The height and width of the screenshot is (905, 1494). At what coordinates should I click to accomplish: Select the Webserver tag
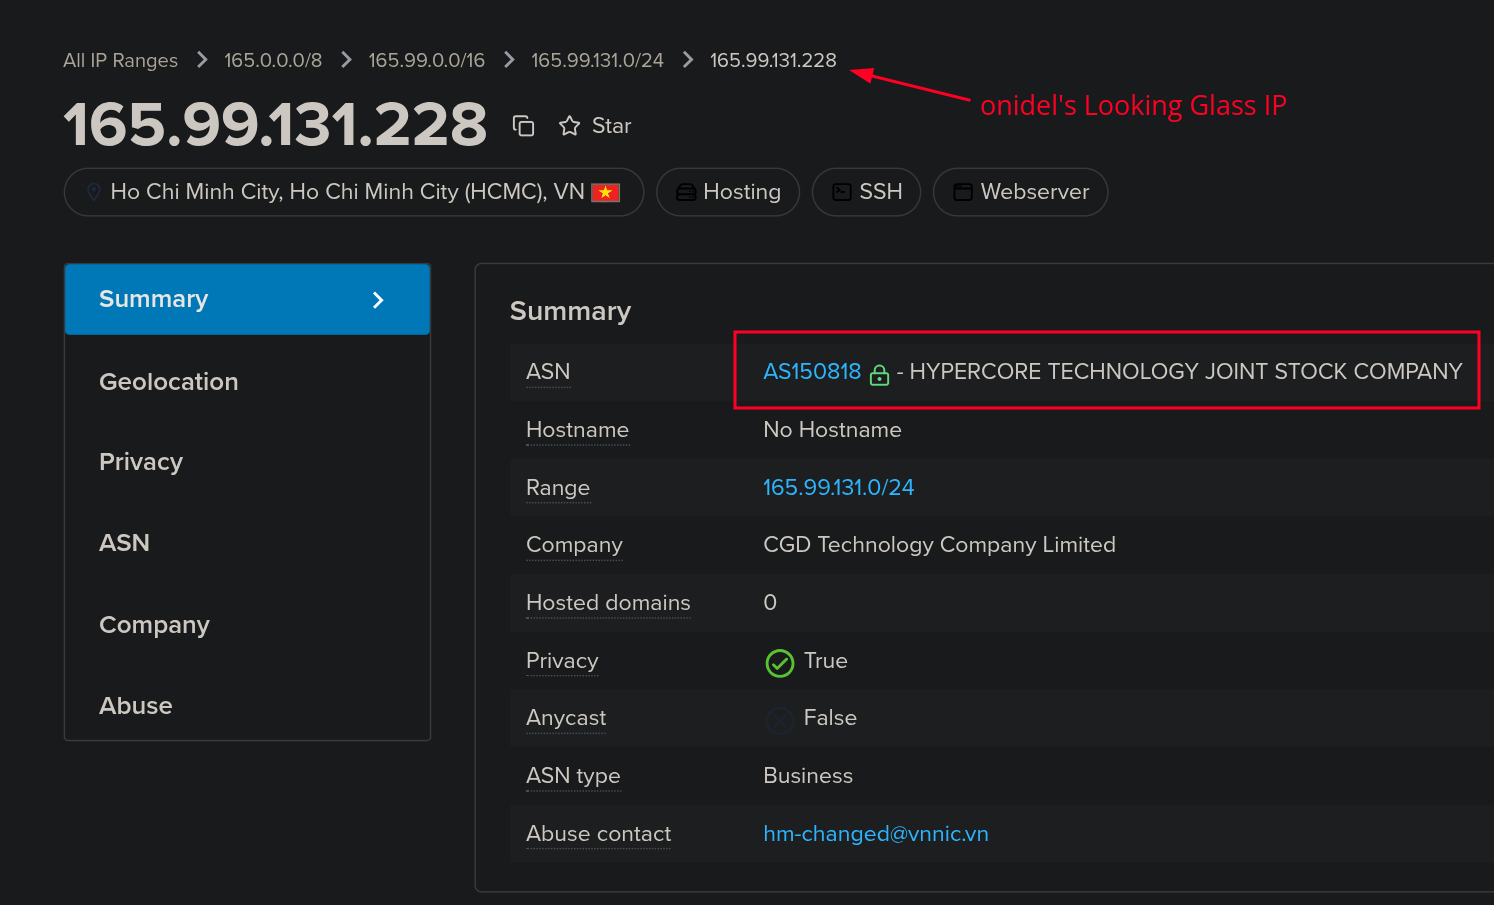[x=1020, y=192]
